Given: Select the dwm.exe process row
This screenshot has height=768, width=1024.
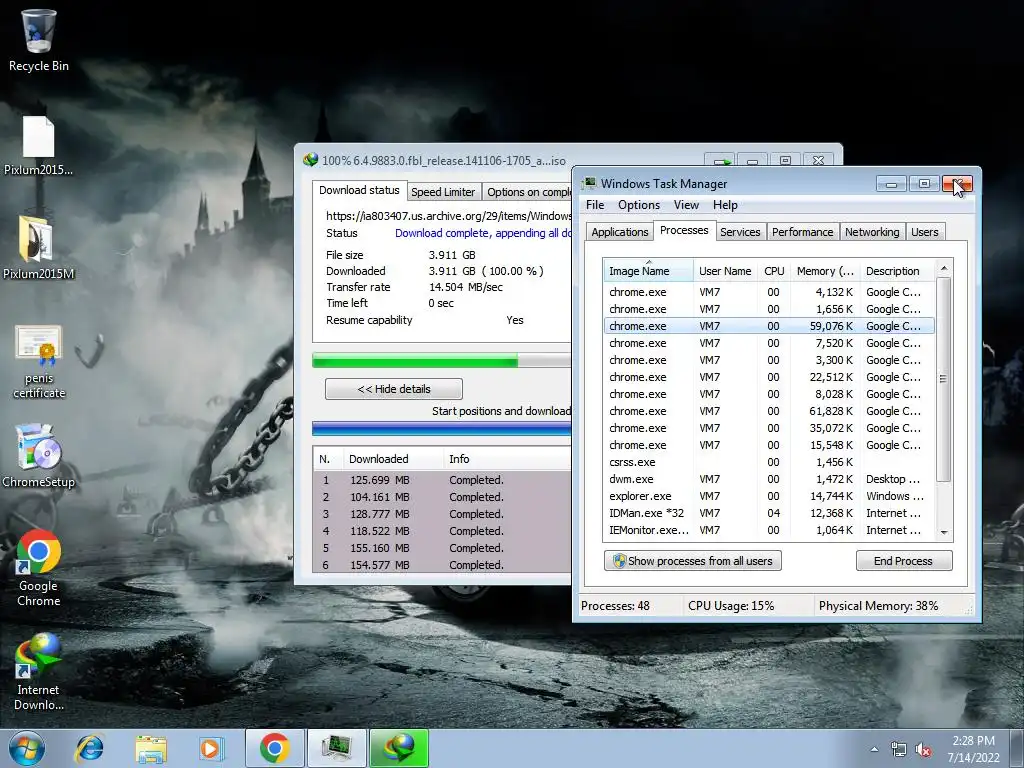Looking at the screenshot, I should (x=769, y=479).
